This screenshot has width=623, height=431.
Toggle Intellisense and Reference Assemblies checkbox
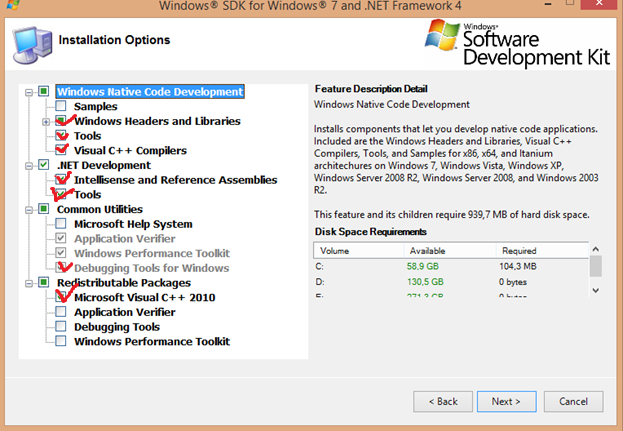coord(61,180)
